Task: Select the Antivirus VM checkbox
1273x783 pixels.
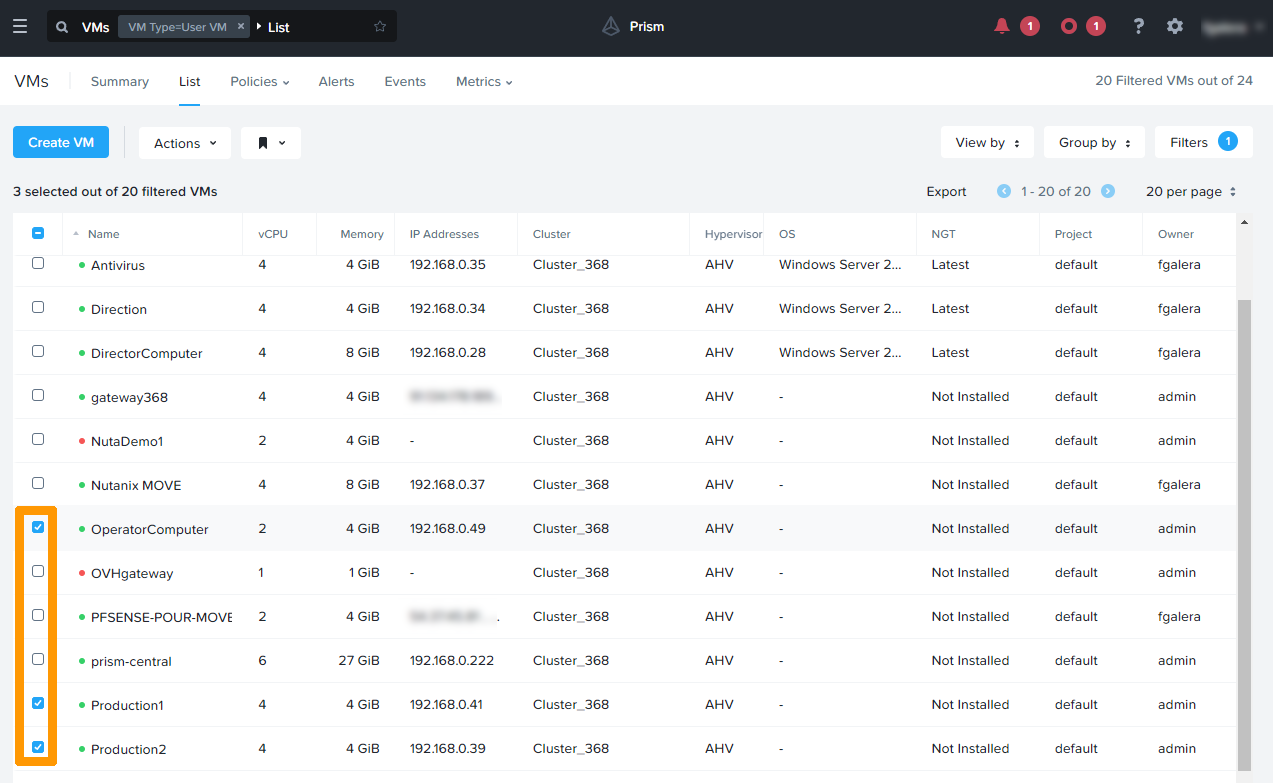Action: pyautogui.click(x=37, y=263)
